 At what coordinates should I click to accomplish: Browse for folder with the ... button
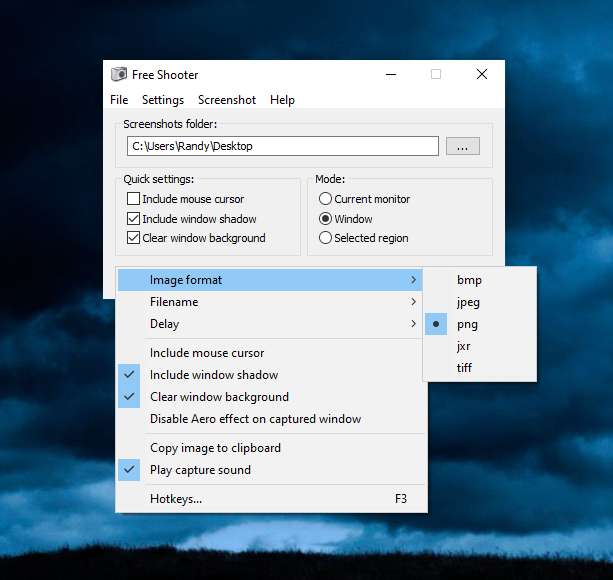pyautogui.click(x=463, y=146)
